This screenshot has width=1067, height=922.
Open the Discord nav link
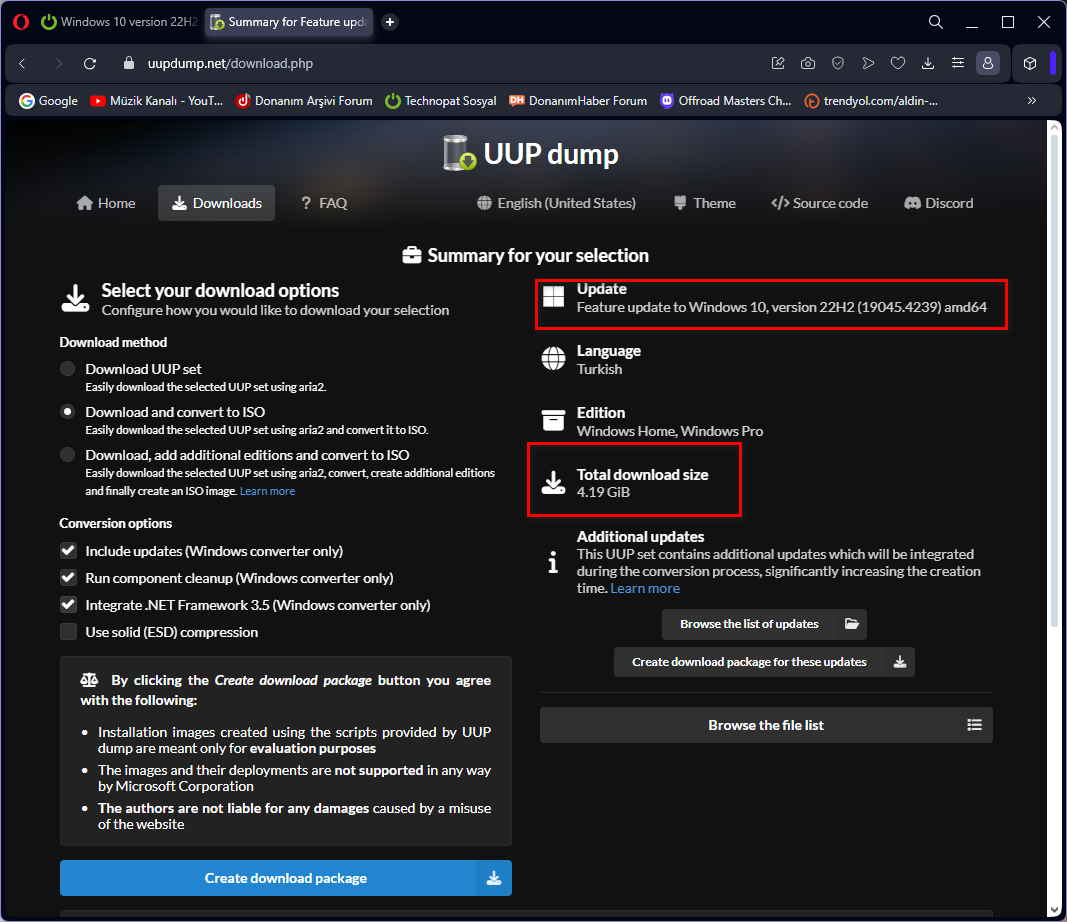938,203
